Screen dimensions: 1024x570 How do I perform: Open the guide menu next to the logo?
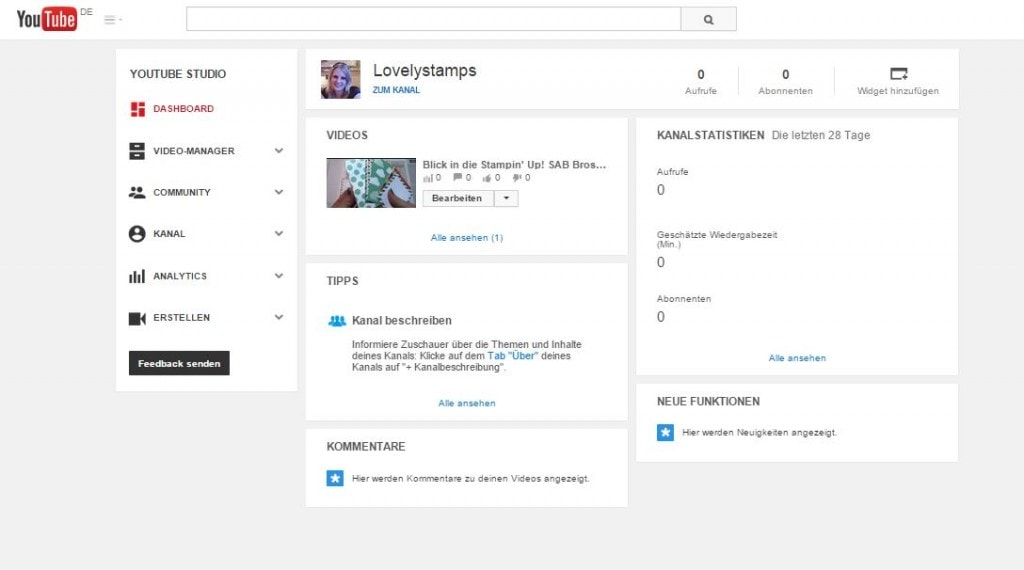click(112, 20)
